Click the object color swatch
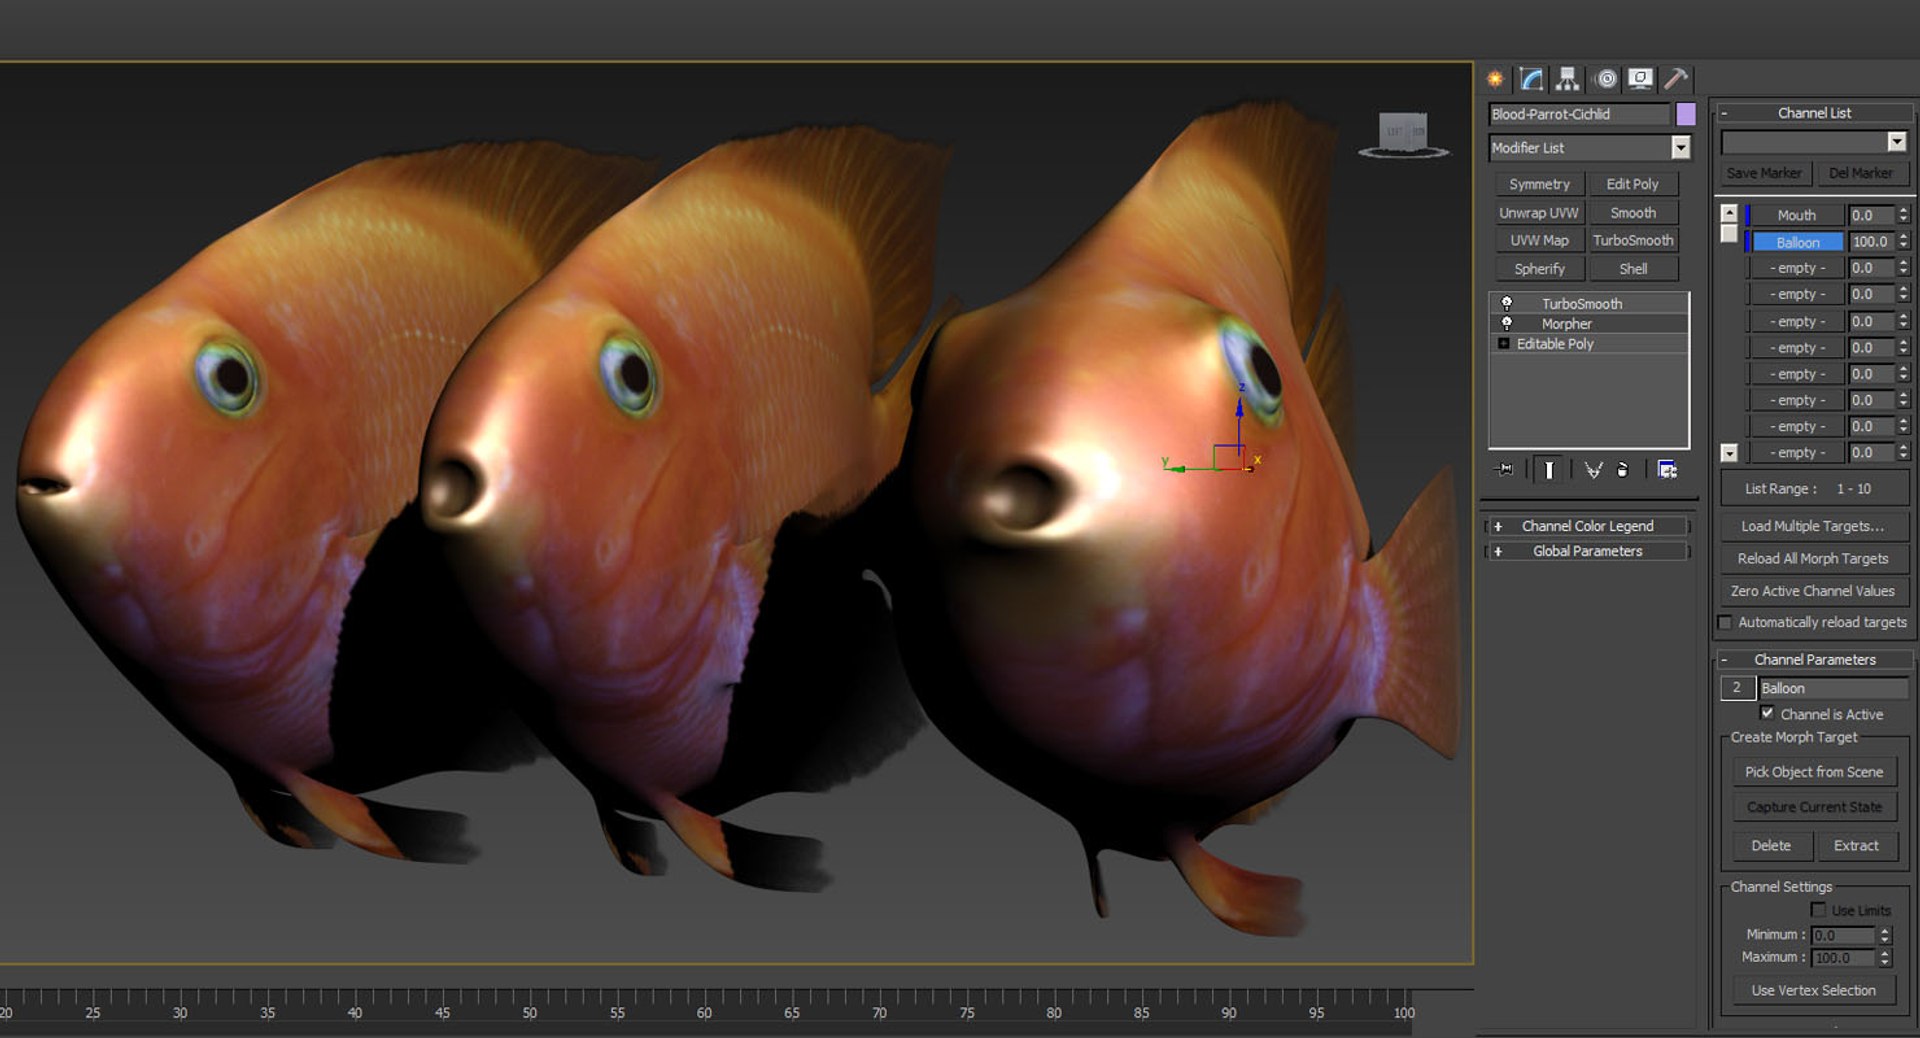Viewport: 1920px width, 1038px height. click(1686, 114)
